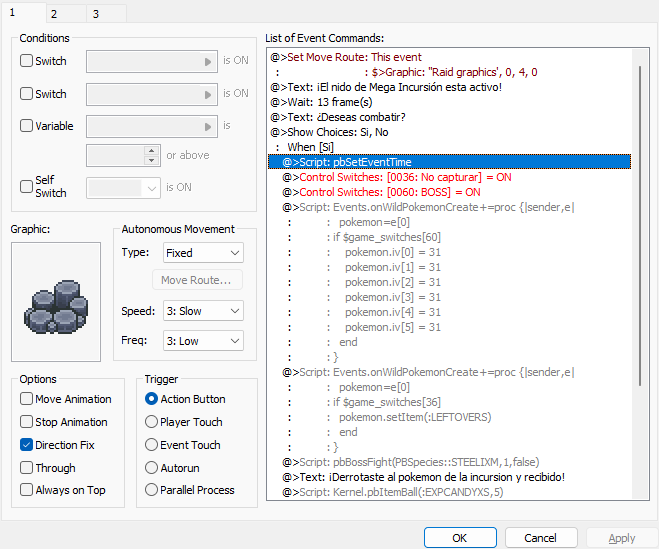This screenshot has height=549, width=659.
Task: Enable the Self Switch condition checkbox
Action: [x=27, y=186]
